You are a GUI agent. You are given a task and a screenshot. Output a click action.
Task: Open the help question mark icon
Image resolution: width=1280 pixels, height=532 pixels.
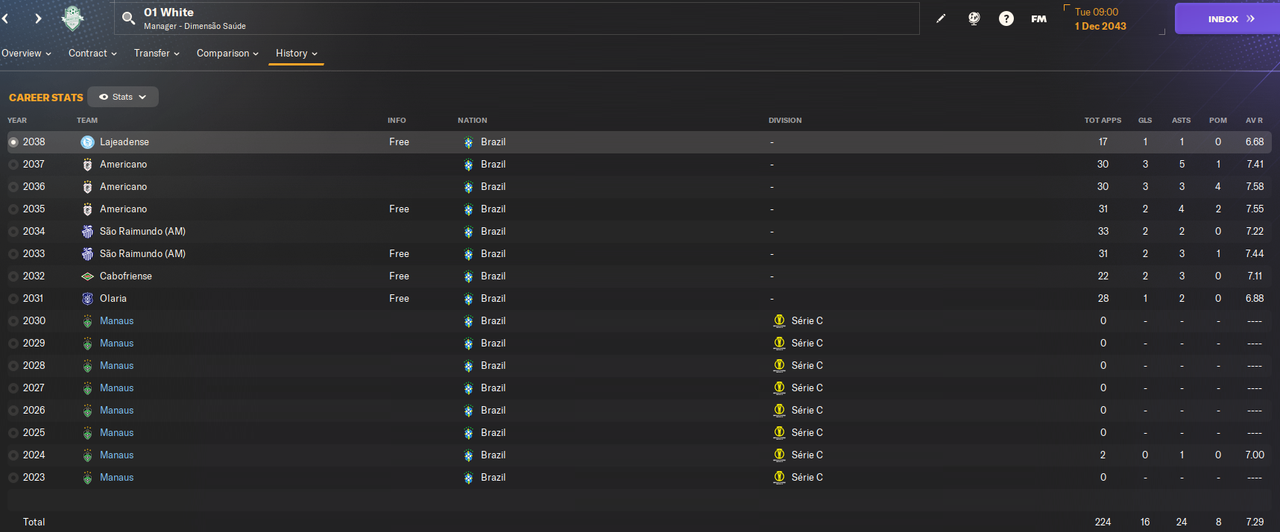tap(1006, 18)
